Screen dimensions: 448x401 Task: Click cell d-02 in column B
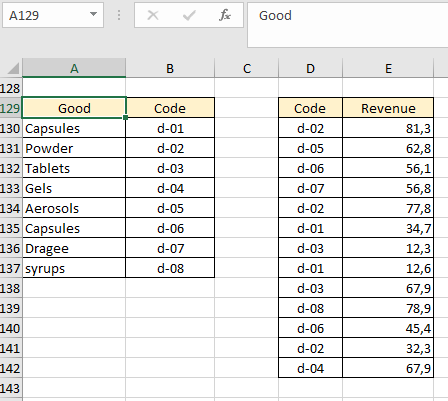point(170,148)
